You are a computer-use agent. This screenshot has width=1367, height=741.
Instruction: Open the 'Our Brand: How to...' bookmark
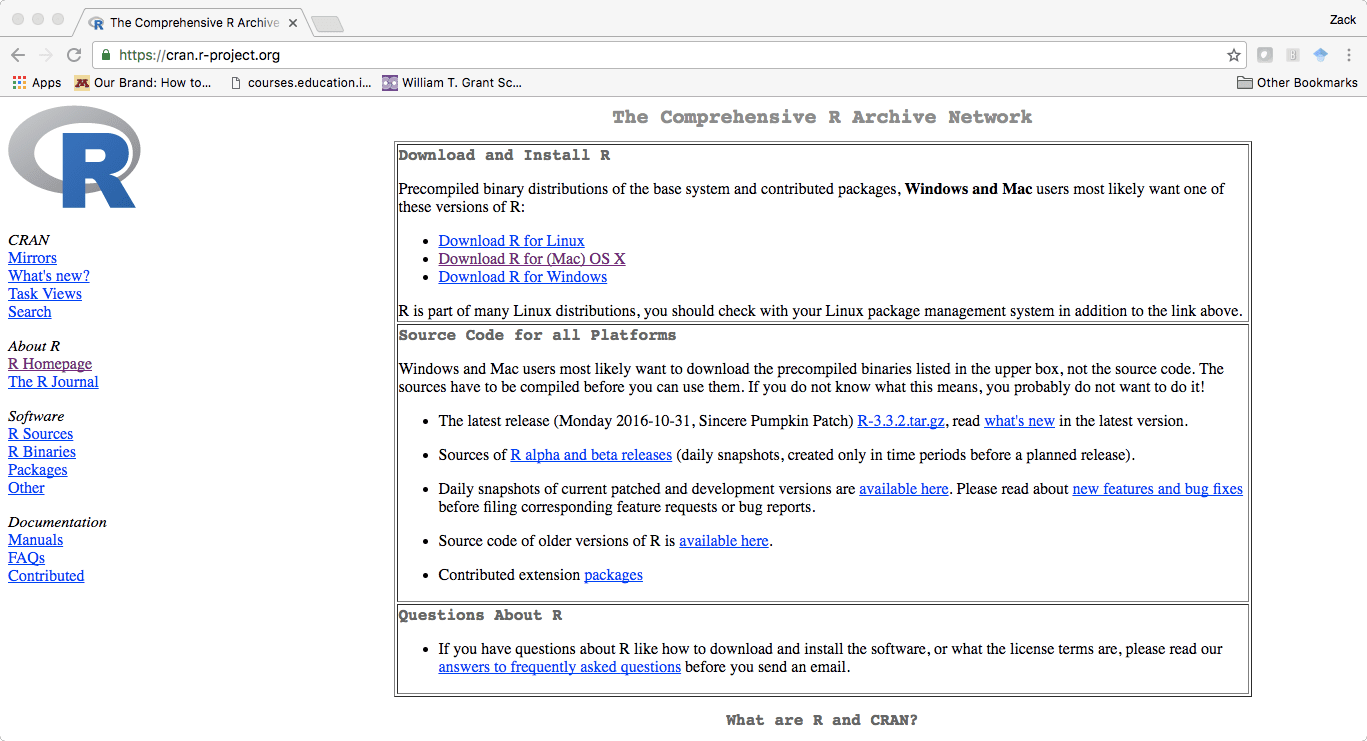coord(143,83)
